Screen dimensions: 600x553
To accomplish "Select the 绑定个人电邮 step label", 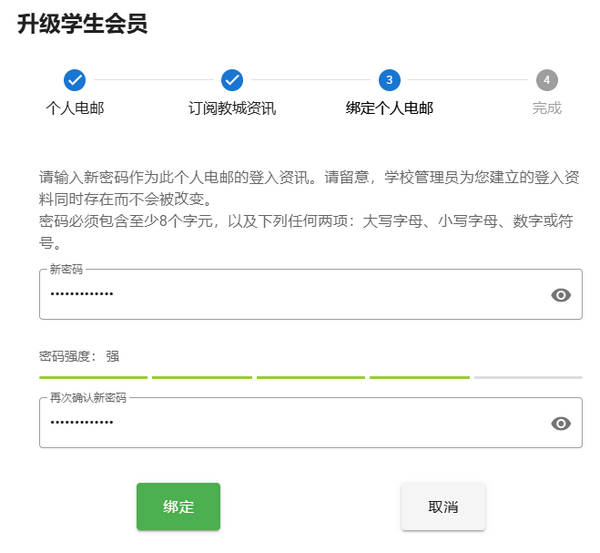I will (x=389, y=108).
